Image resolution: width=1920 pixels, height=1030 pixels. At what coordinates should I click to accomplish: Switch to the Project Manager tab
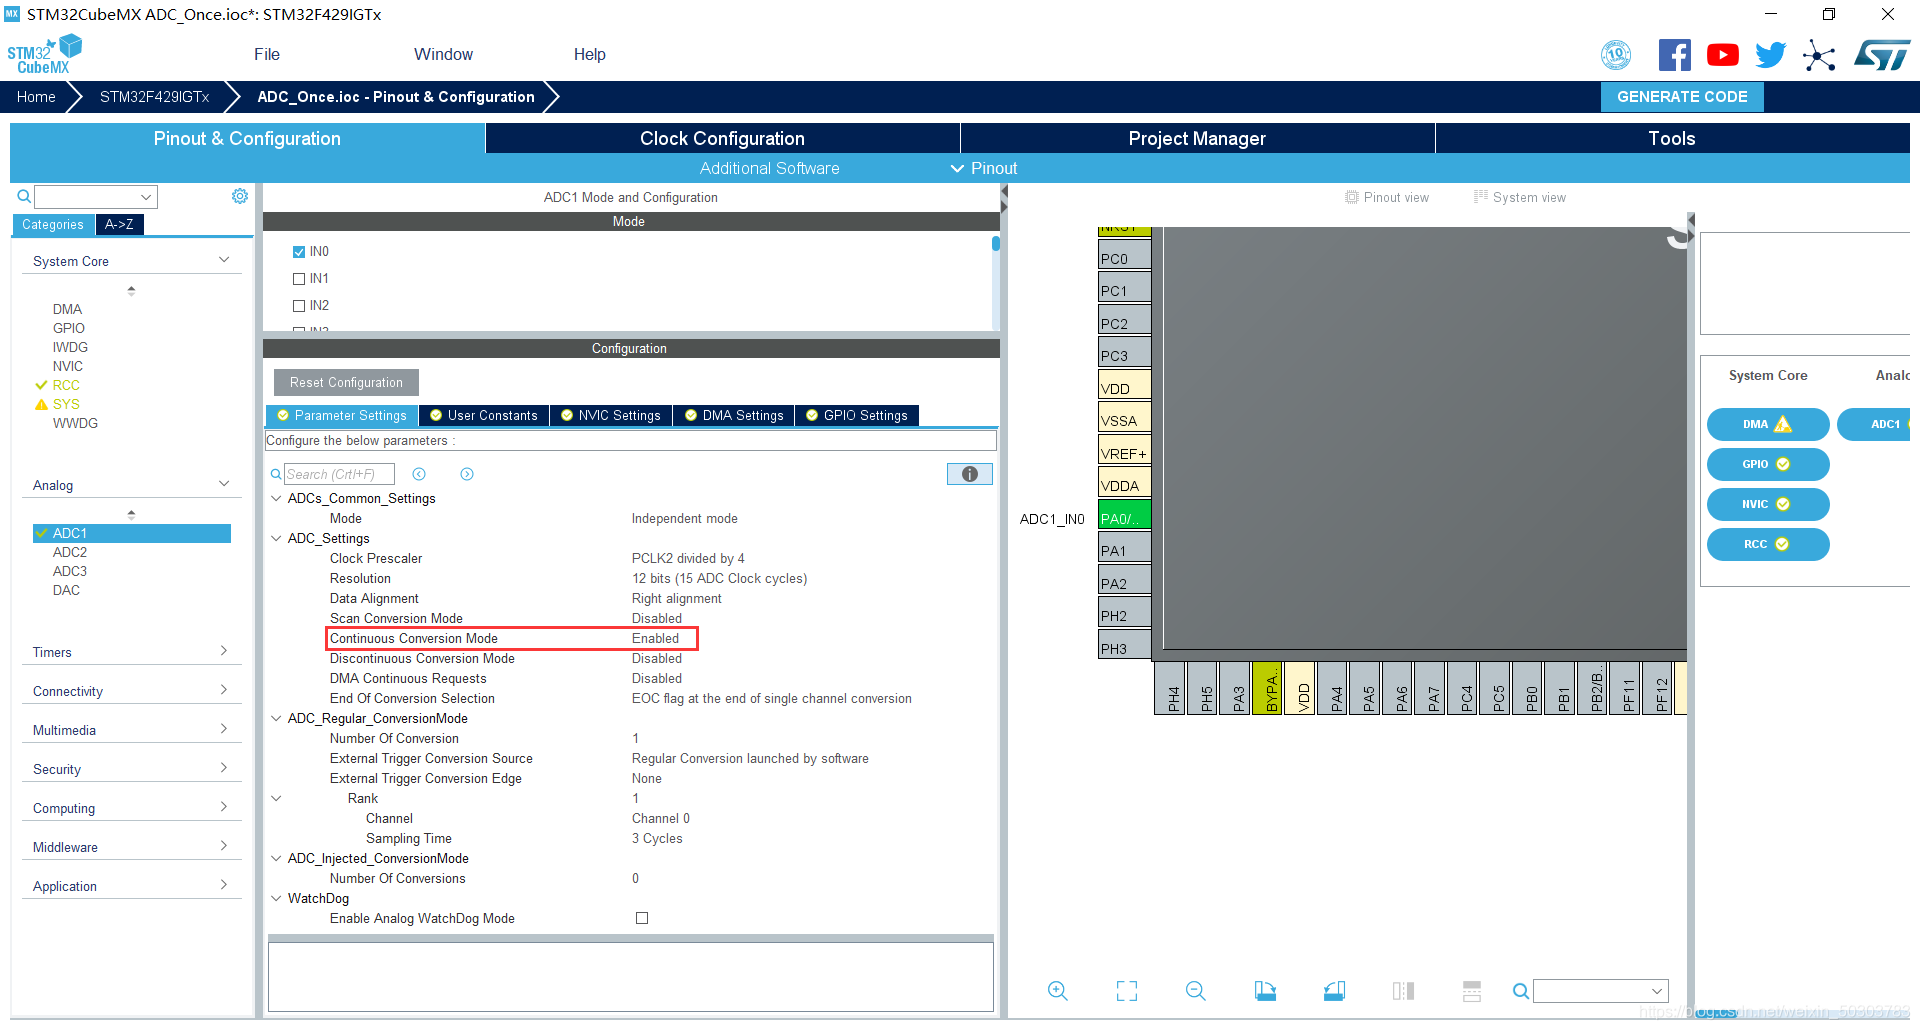click(x=1197, y=138)
